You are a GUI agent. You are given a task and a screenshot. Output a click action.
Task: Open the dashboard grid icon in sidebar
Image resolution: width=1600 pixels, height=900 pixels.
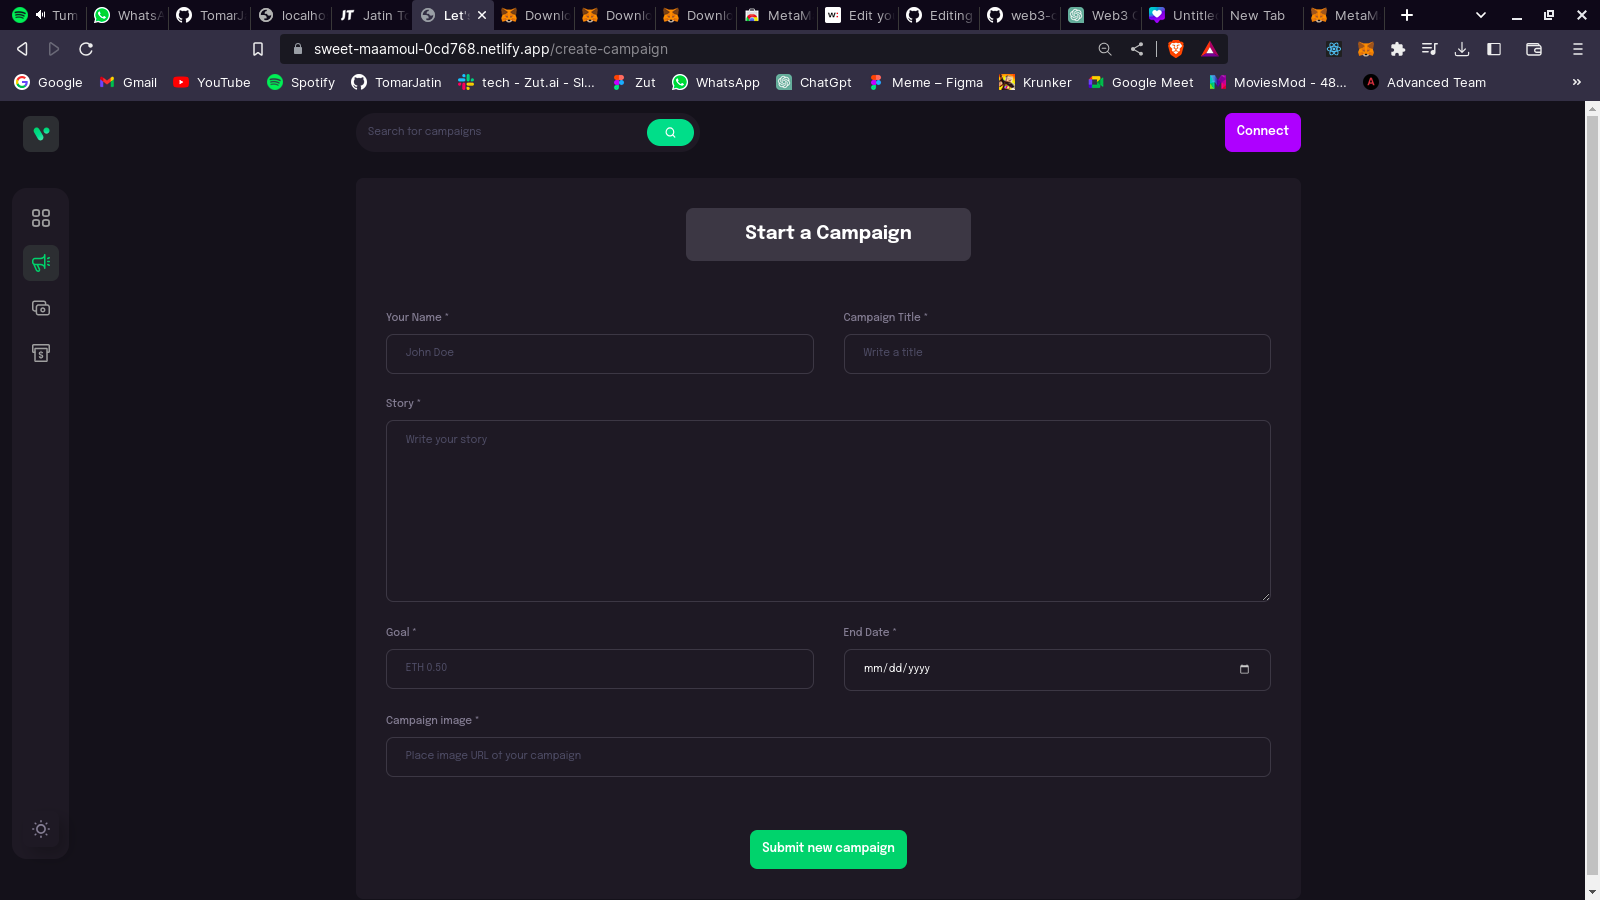[x=41, y=217]
